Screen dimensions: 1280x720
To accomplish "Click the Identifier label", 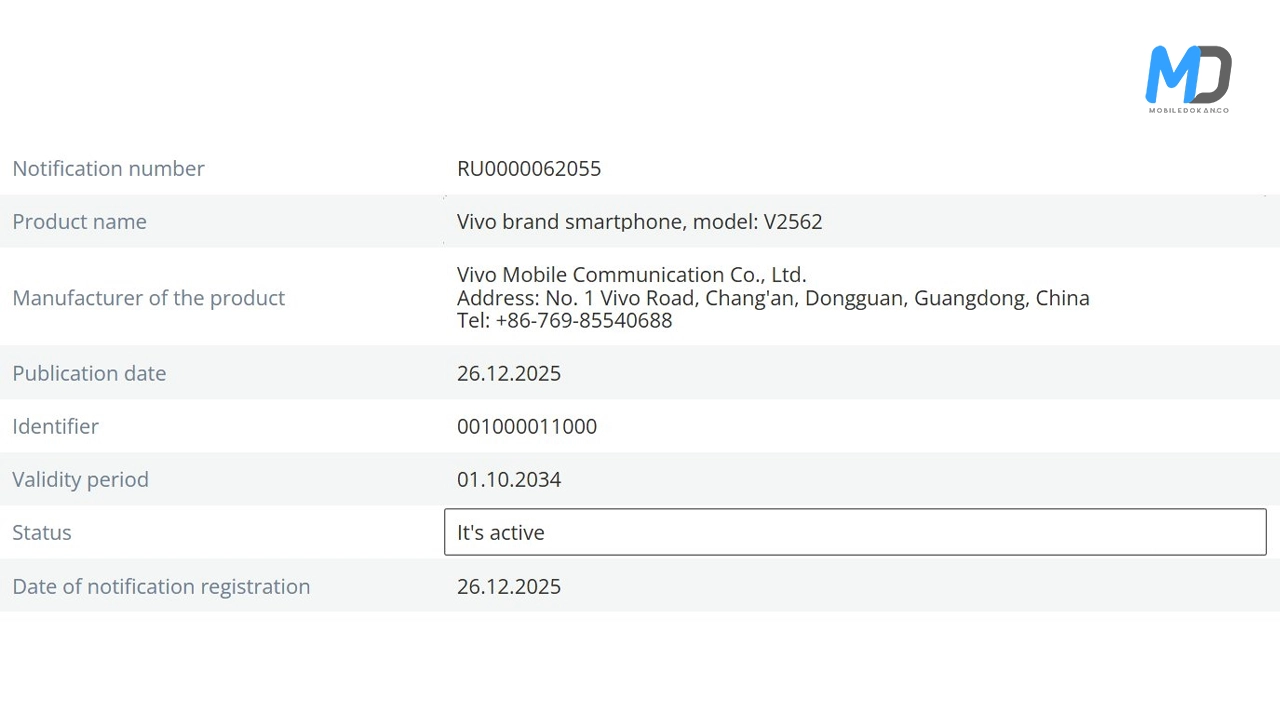I will pyautogui.click(x=55, y=426).
